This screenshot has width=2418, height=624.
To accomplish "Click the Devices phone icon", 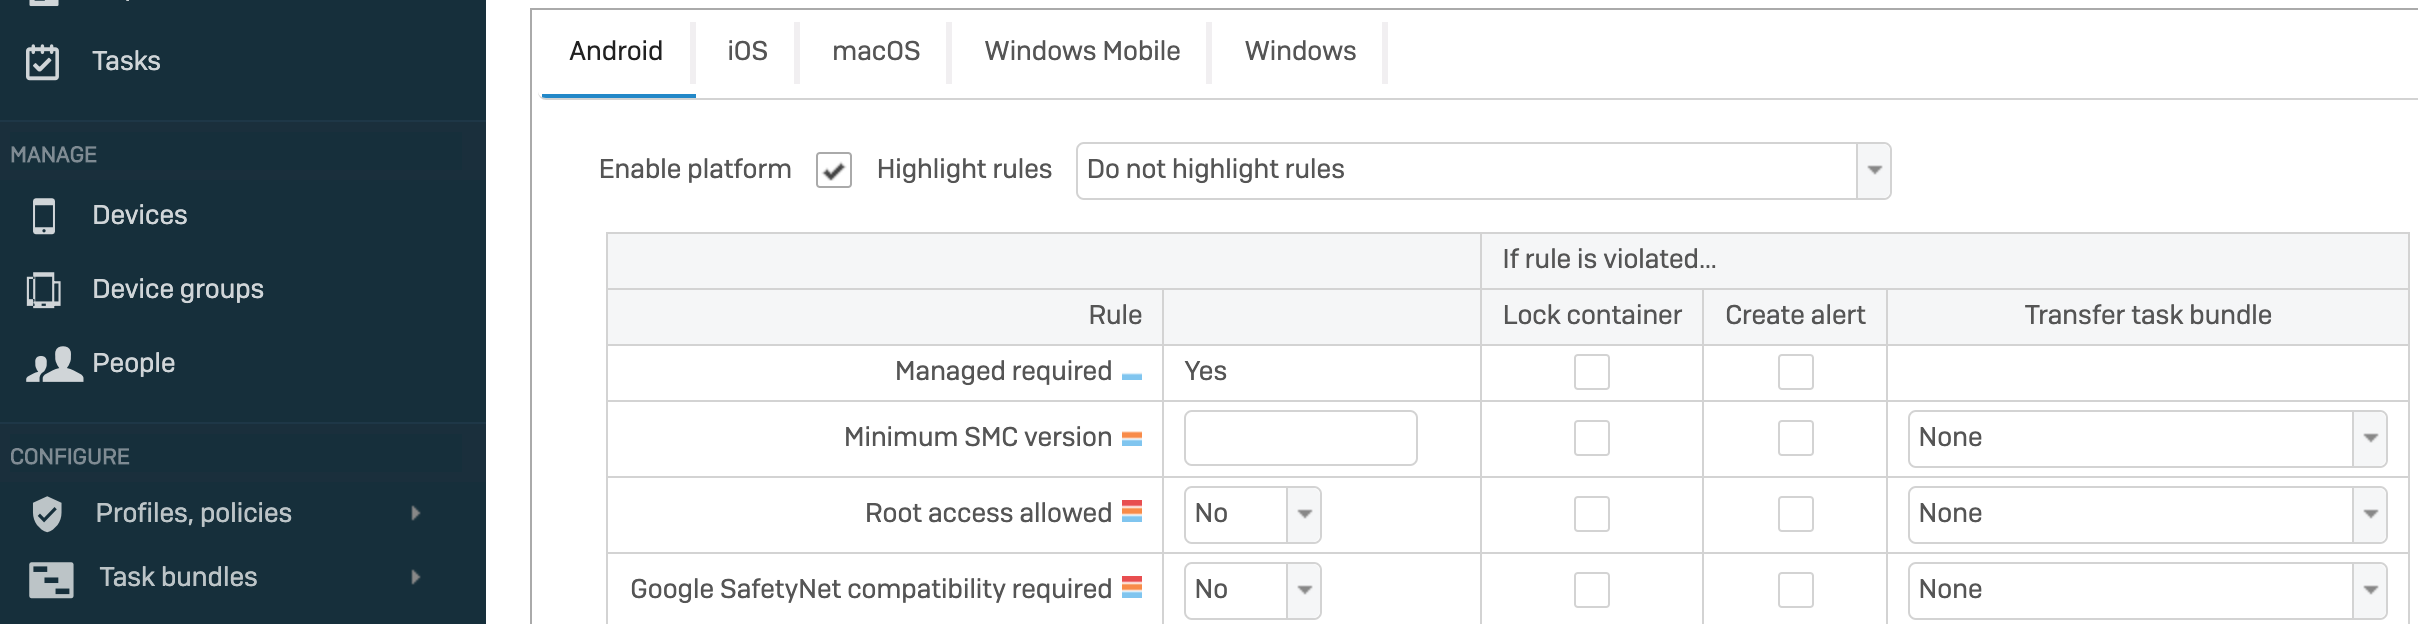I will (44, 216).
